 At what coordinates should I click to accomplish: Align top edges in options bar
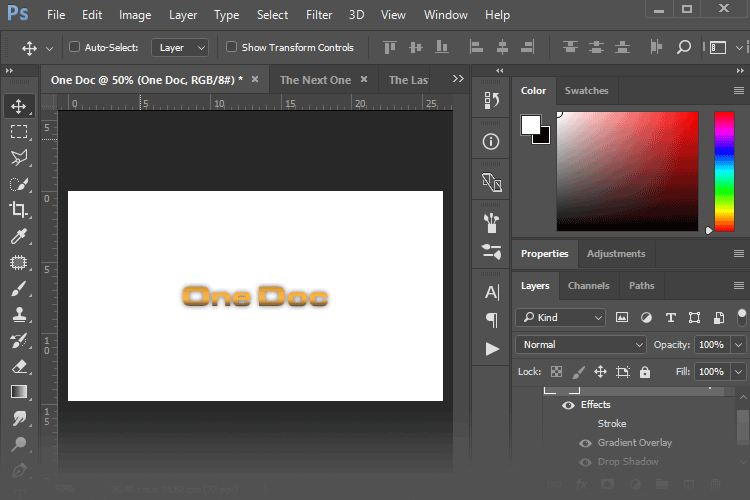coord(390,47)
